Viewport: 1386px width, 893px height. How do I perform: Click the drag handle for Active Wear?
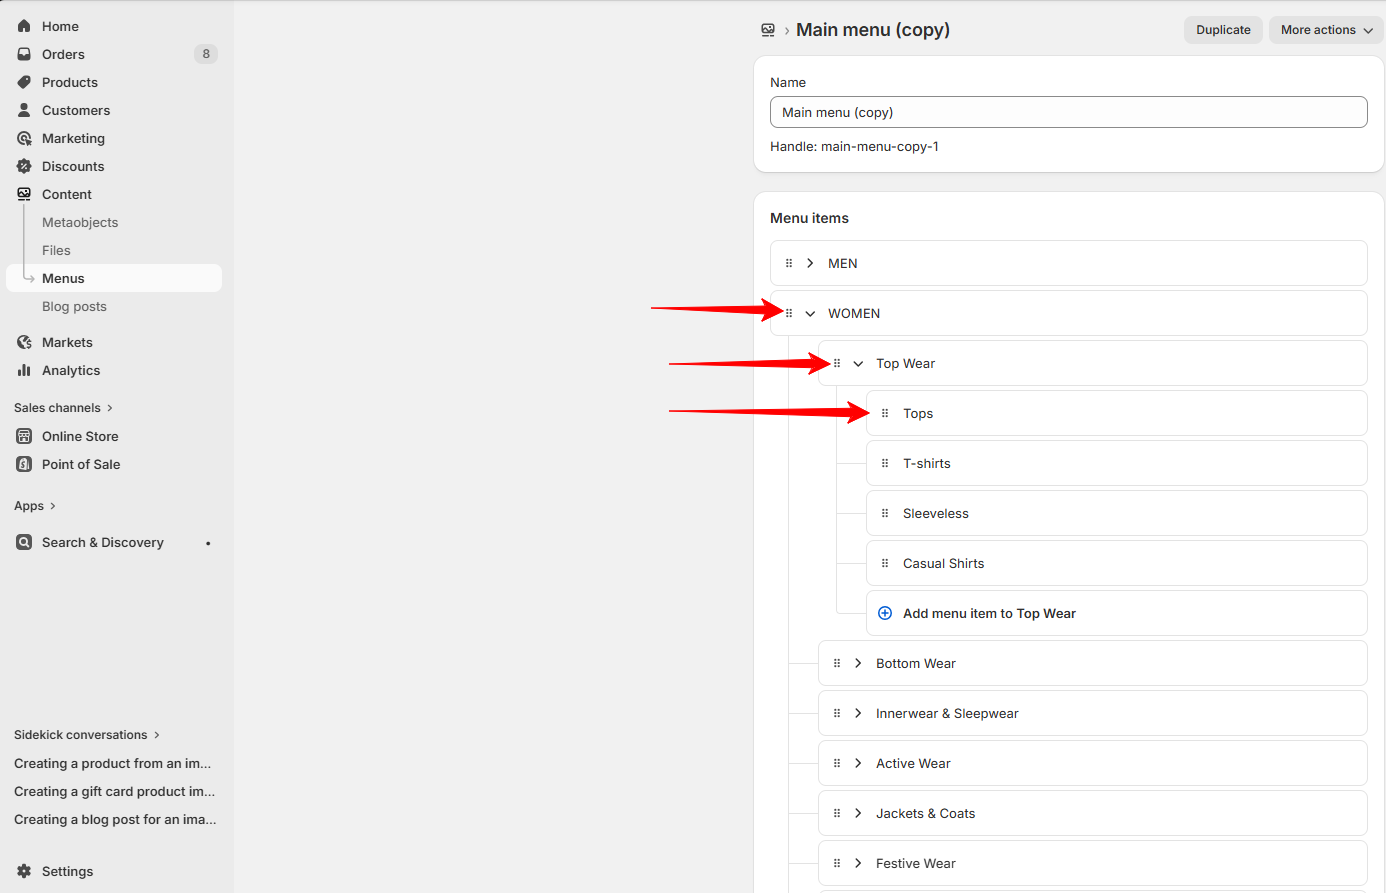click(x=837, y=763)
